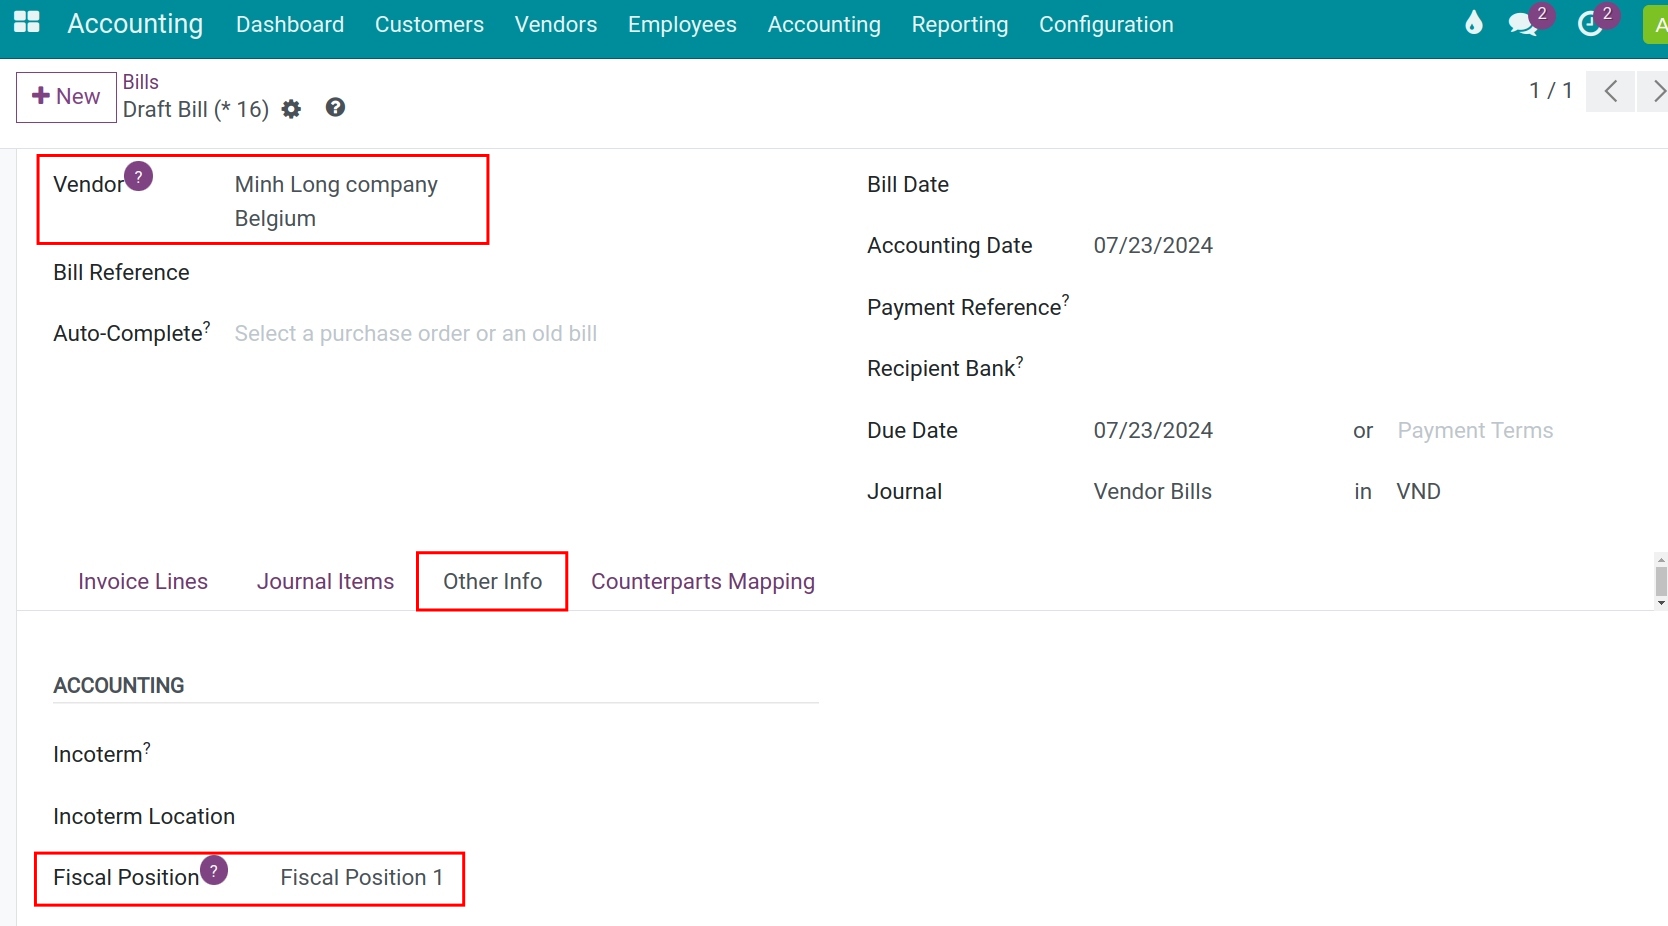Open the Accounting dropdown menu in navbar
The width and height of the screenshot is (1668, 926).
[x=824, y=24]
